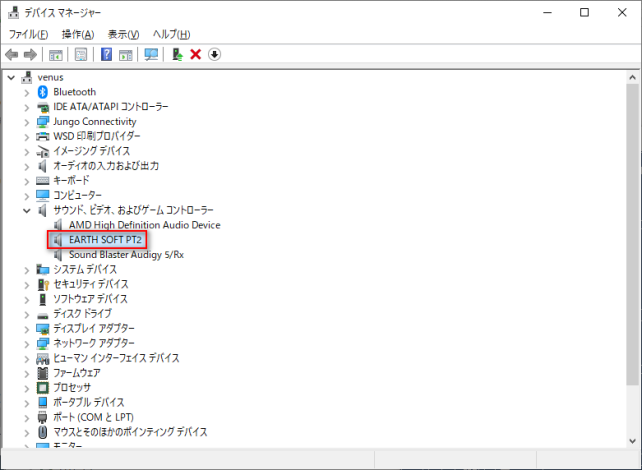This screenshot has width=642, height=470.
Task: Expand the Jungo Connectivity category
Action: pyautogui.click(x=27, y=122)
